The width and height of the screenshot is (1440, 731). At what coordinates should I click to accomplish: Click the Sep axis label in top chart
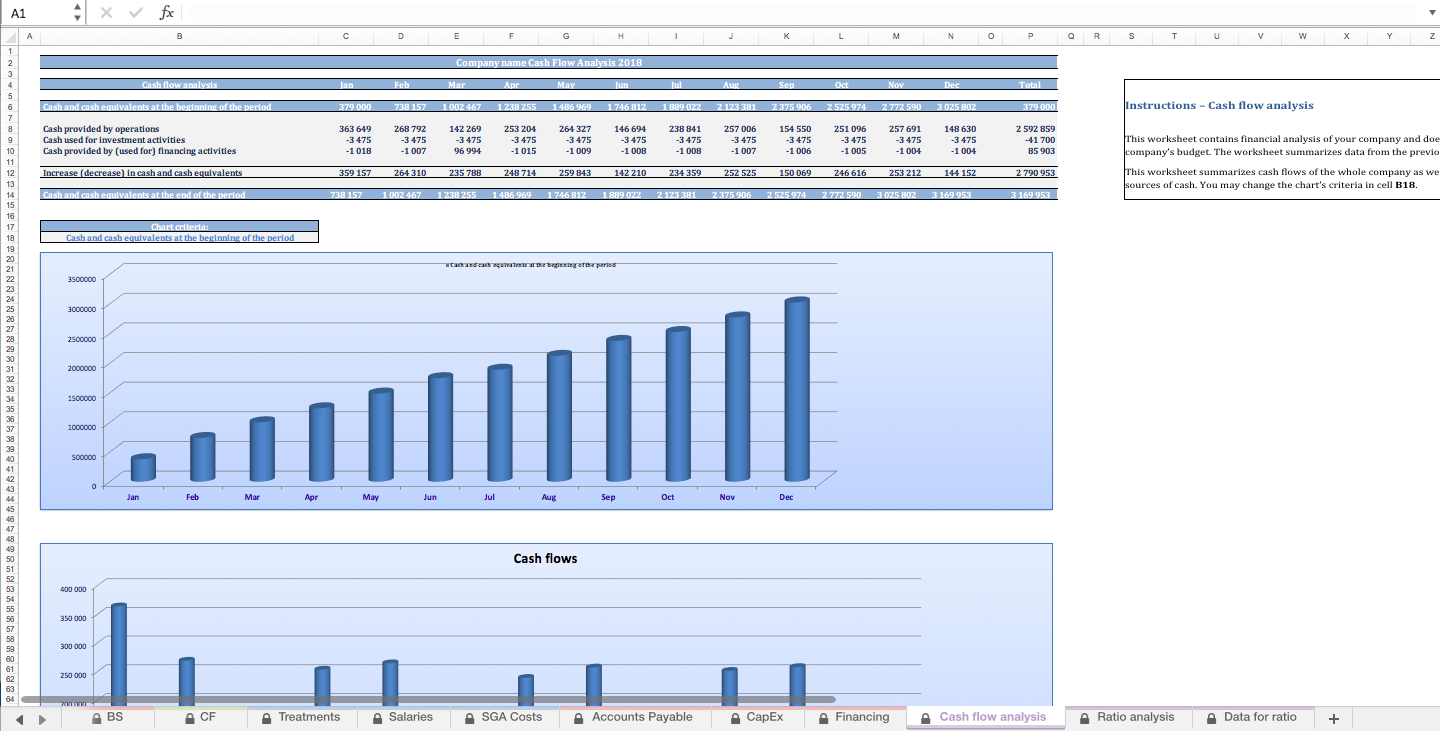coord(608,497)
